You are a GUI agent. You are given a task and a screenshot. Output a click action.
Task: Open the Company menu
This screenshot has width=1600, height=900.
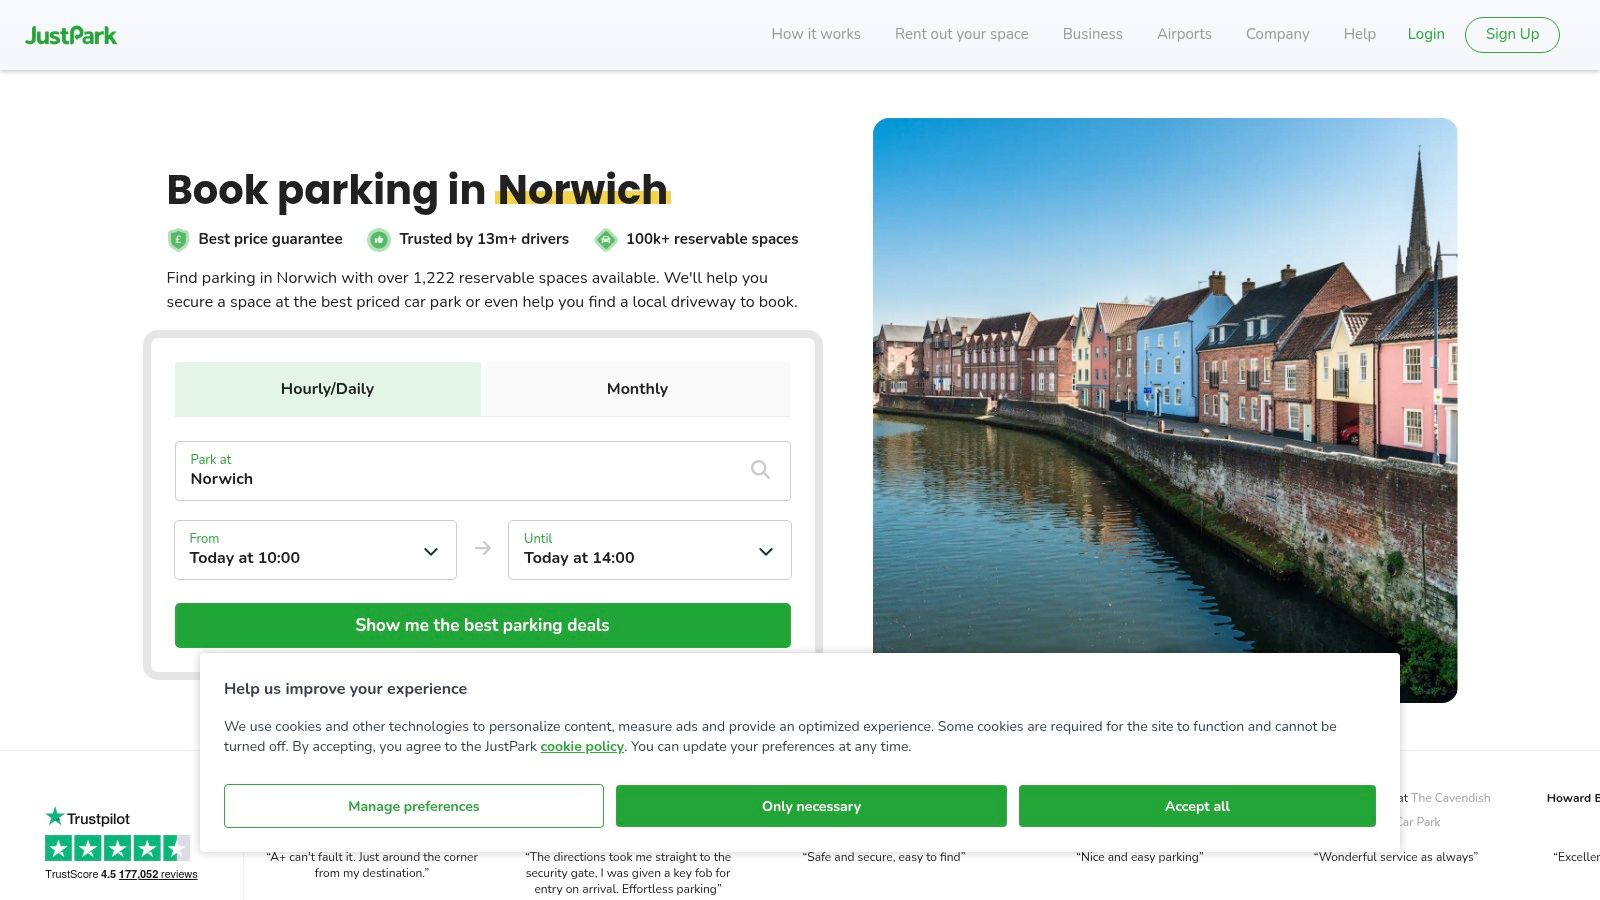pos(1276,34)
